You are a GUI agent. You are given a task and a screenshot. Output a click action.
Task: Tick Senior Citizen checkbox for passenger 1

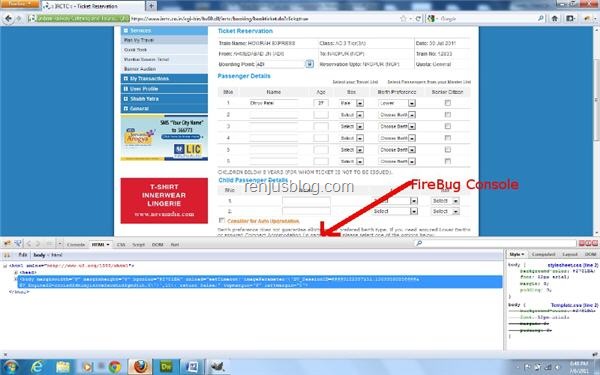click(x=447, y=103)
